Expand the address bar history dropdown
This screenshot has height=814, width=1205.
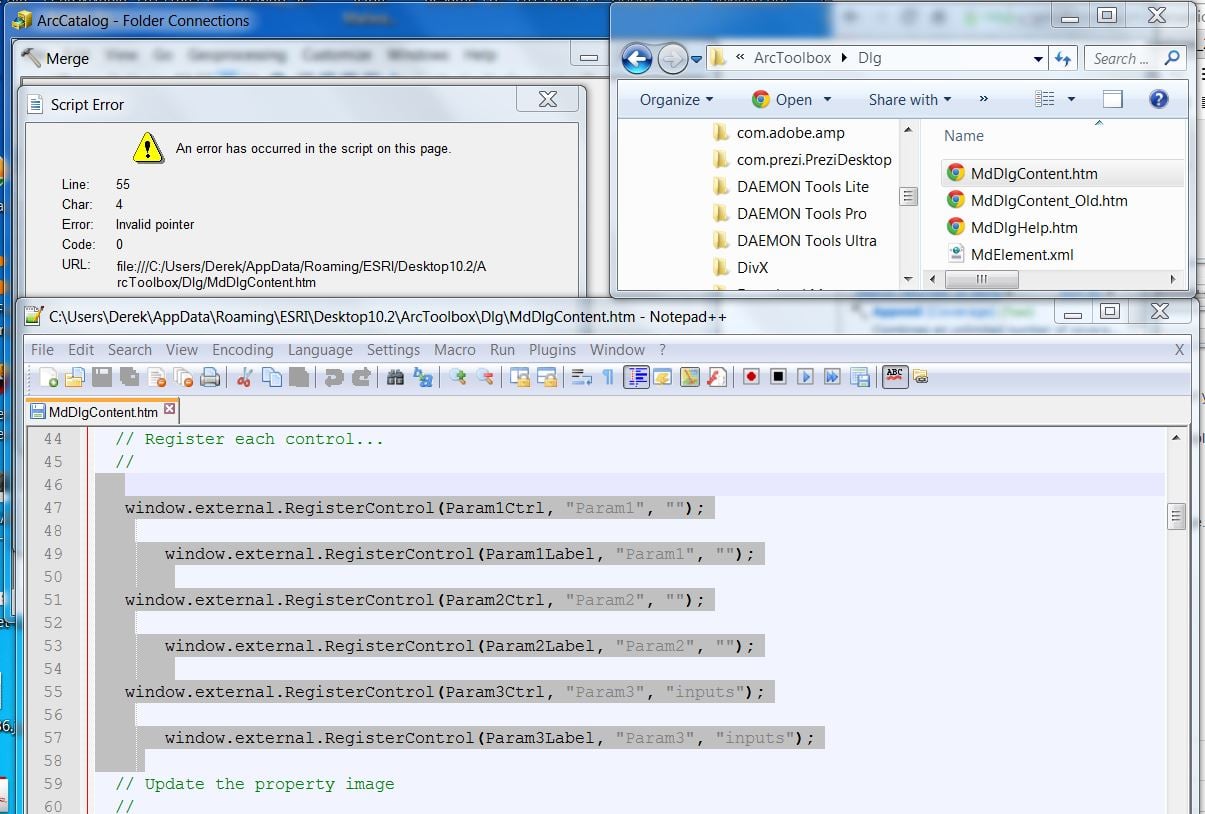pyautogui.click(x=1038, y=59)
